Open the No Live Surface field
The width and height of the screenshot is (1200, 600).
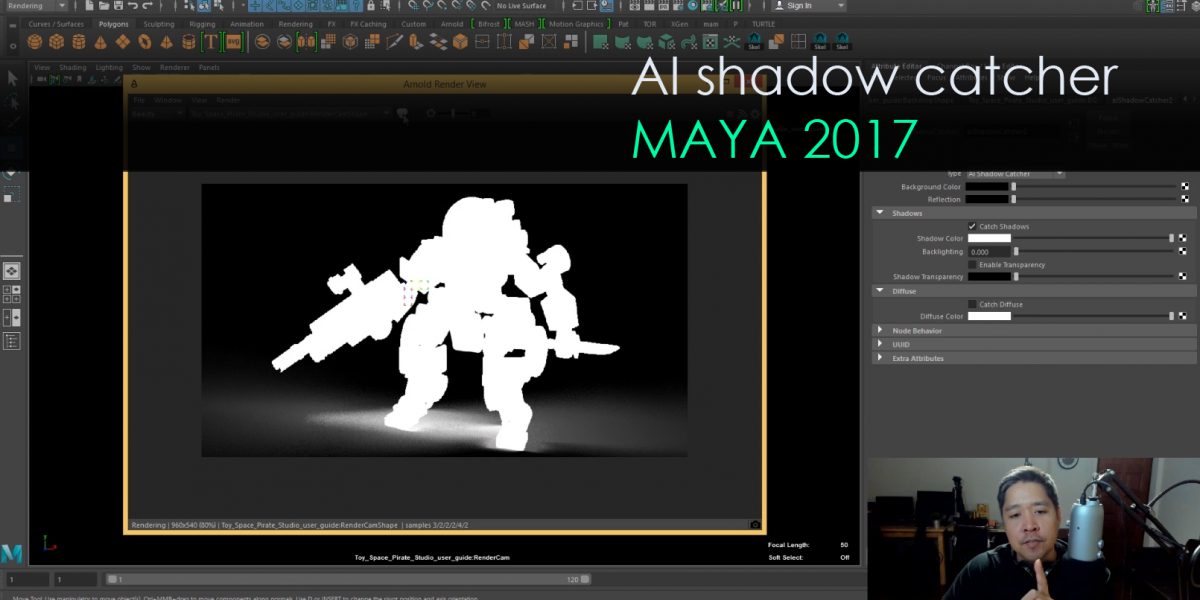522,6
